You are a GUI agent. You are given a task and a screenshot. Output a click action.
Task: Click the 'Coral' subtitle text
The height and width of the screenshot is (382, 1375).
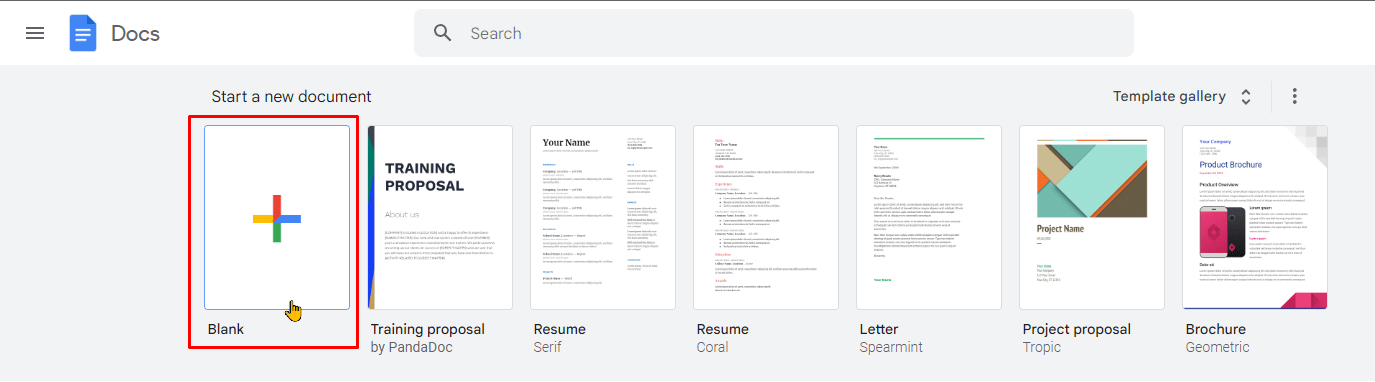point(713,347)
